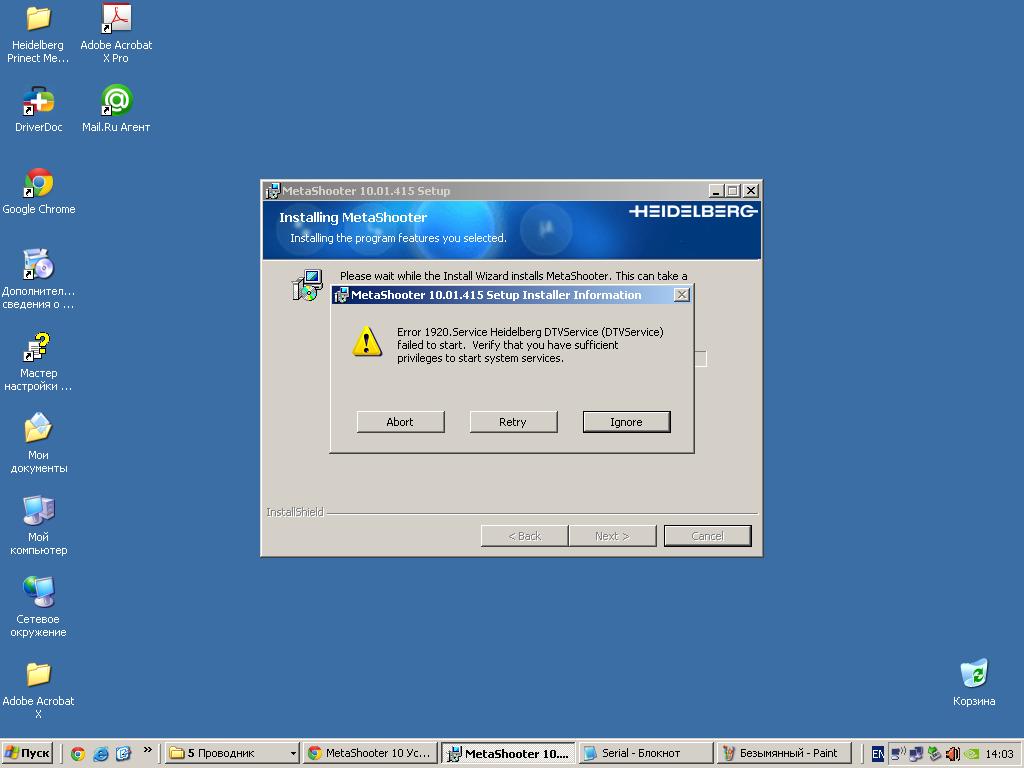
Task: Click the Abort button in error dialog
Action: point(400,422)
